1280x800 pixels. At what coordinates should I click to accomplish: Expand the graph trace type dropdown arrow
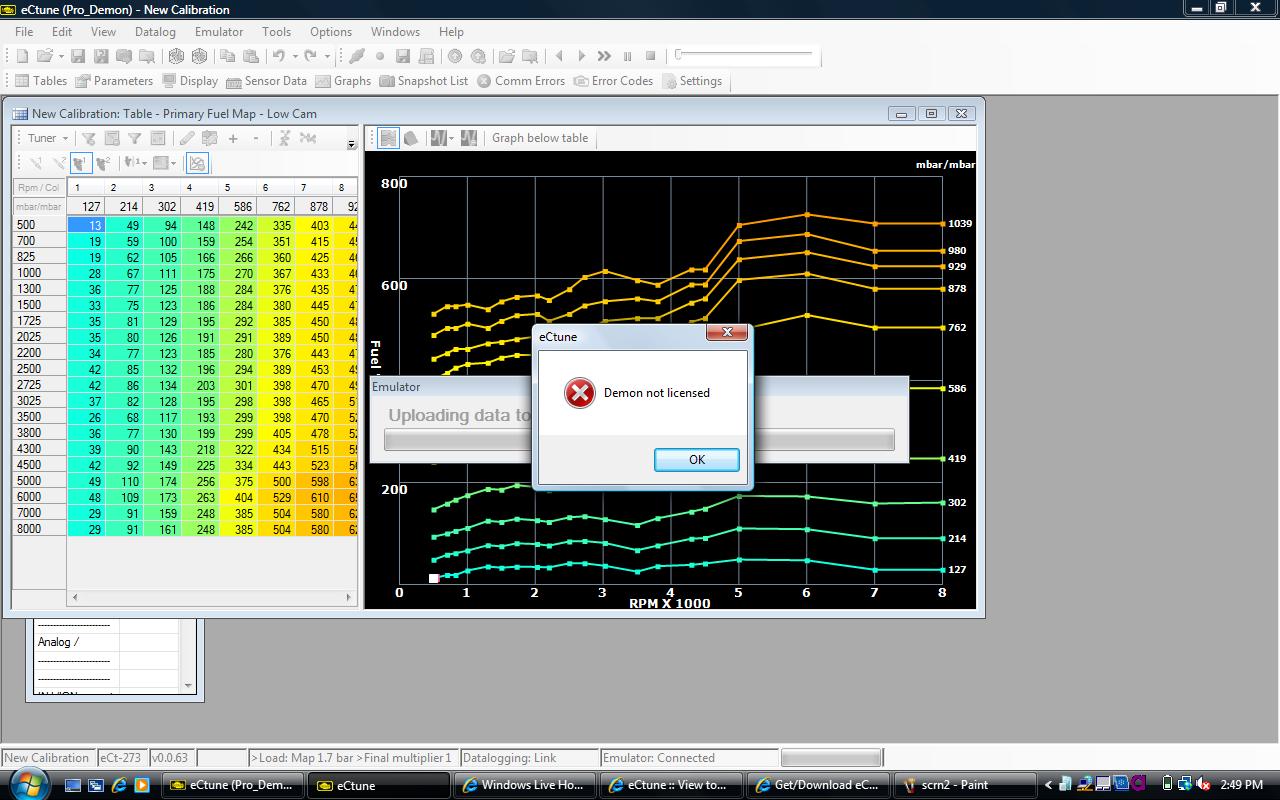click(452, 138)
